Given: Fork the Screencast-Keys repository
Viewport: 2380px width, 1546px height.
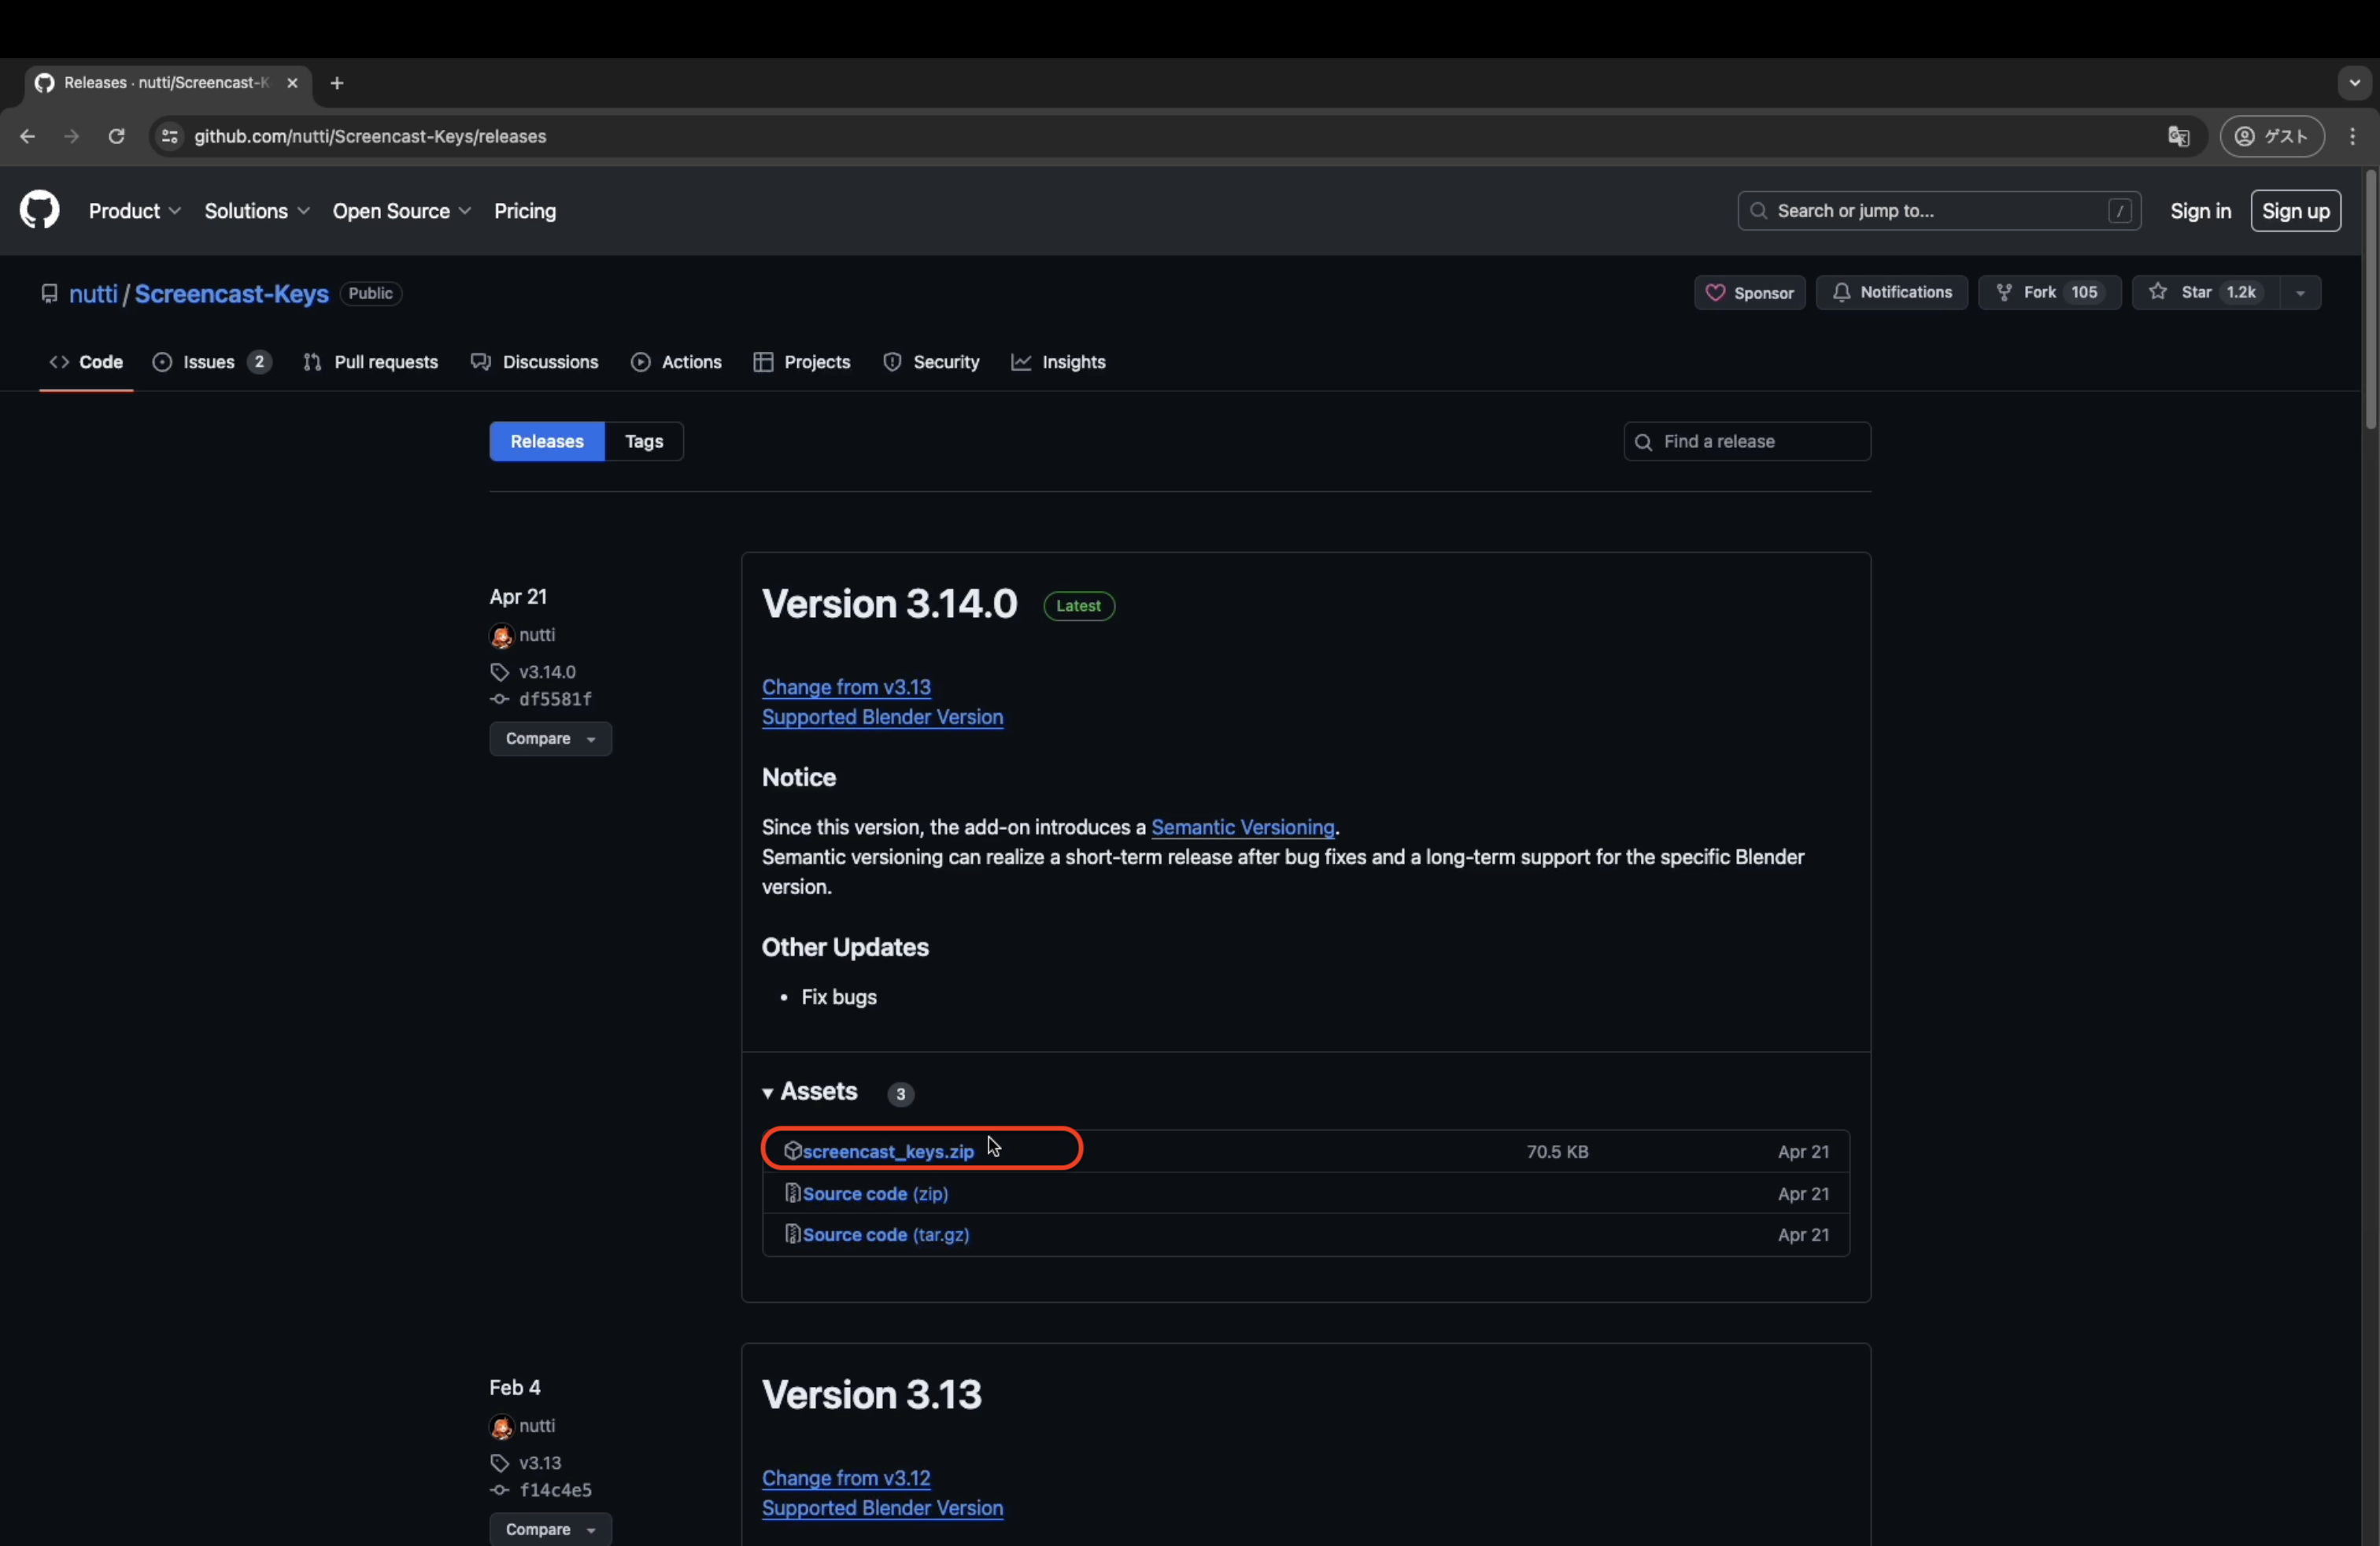Looking at the screenshot, I should [2049, 293].
